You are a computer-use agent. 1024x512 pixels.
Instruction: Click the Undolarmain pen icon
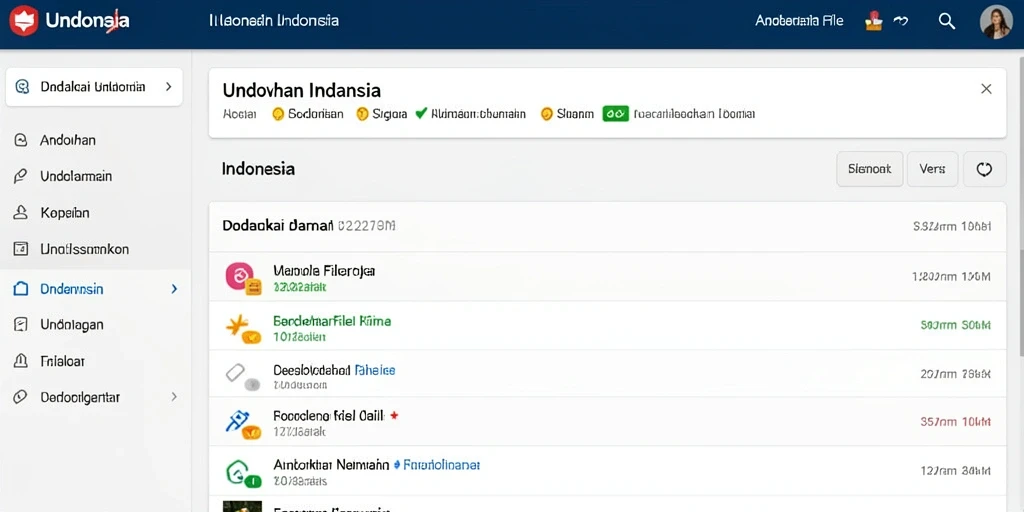[x=20, y=176]
